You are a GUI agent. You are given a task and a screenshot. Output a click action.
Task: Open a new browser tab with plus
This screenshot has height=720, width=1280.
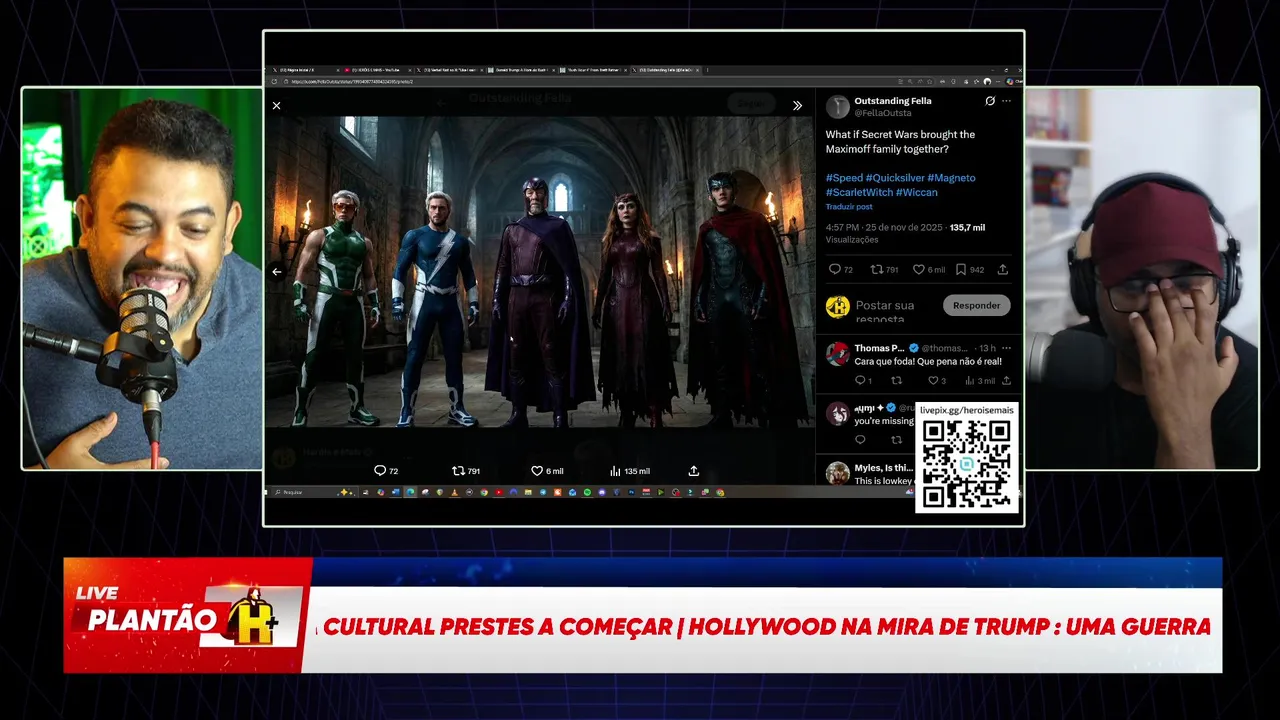point(708,70)
